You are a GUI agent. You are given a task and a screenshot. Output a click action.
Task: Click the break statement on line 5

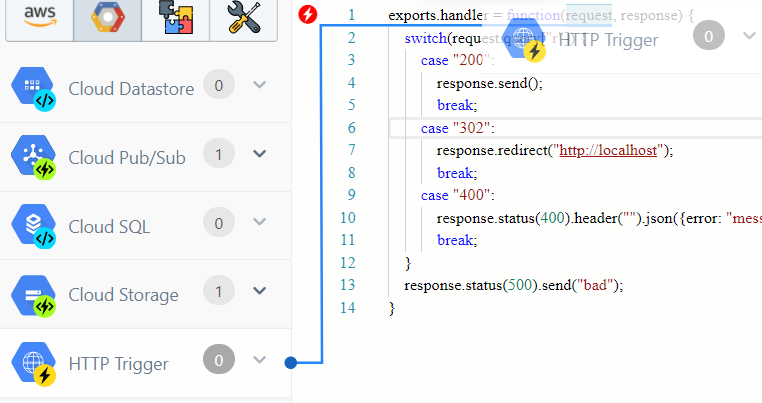[x=457, y=105]
